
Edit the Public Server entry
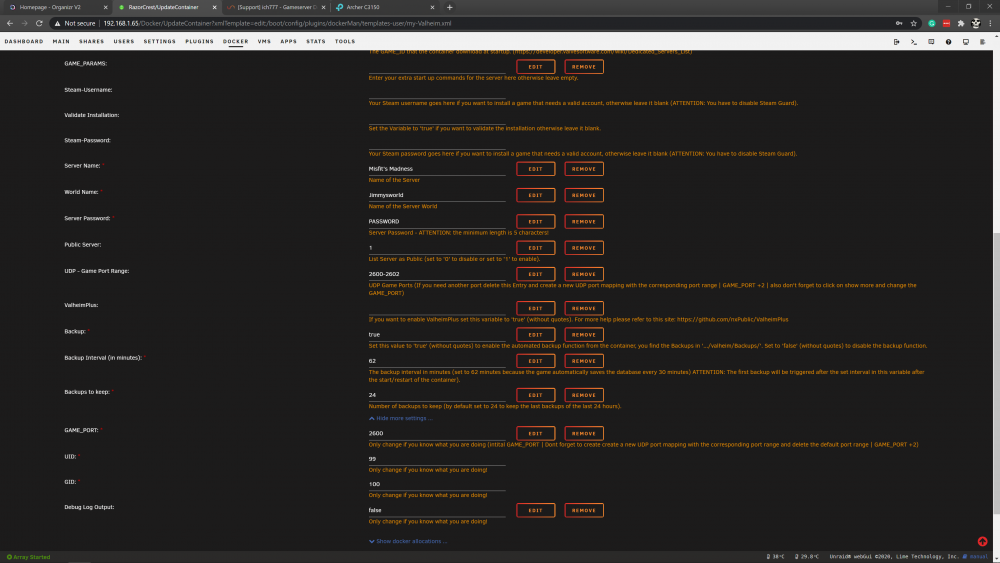pos(536,248)
